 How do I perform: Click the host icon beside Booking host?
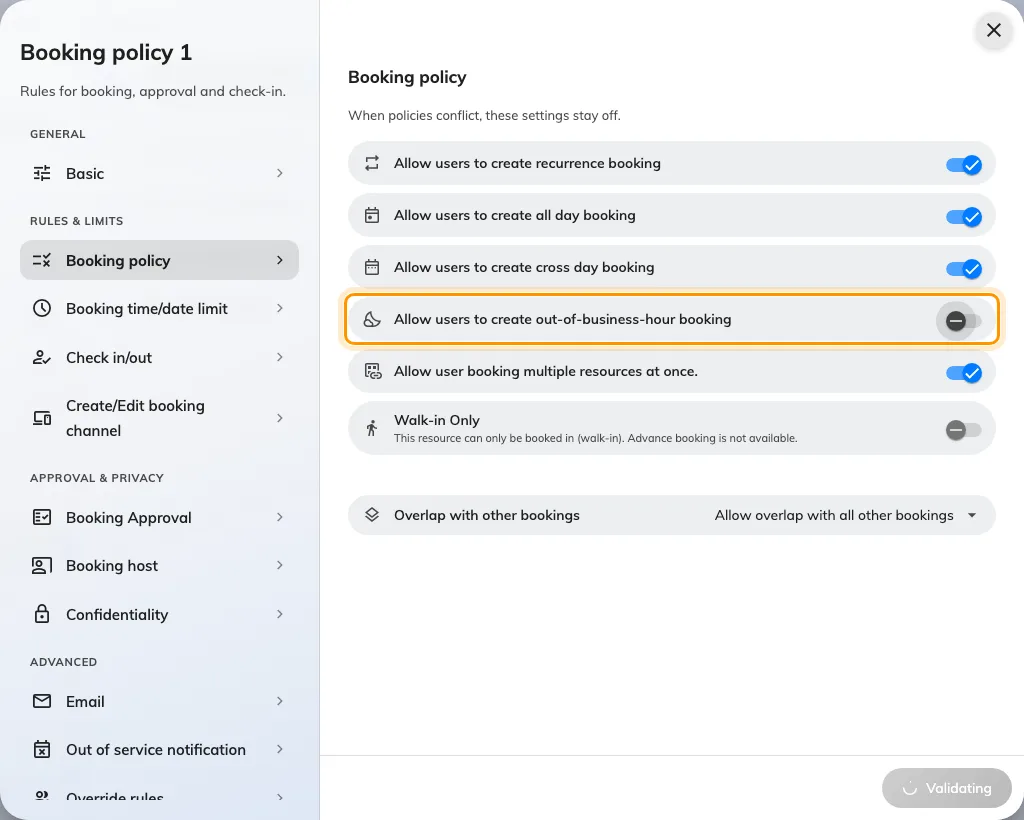42,565
